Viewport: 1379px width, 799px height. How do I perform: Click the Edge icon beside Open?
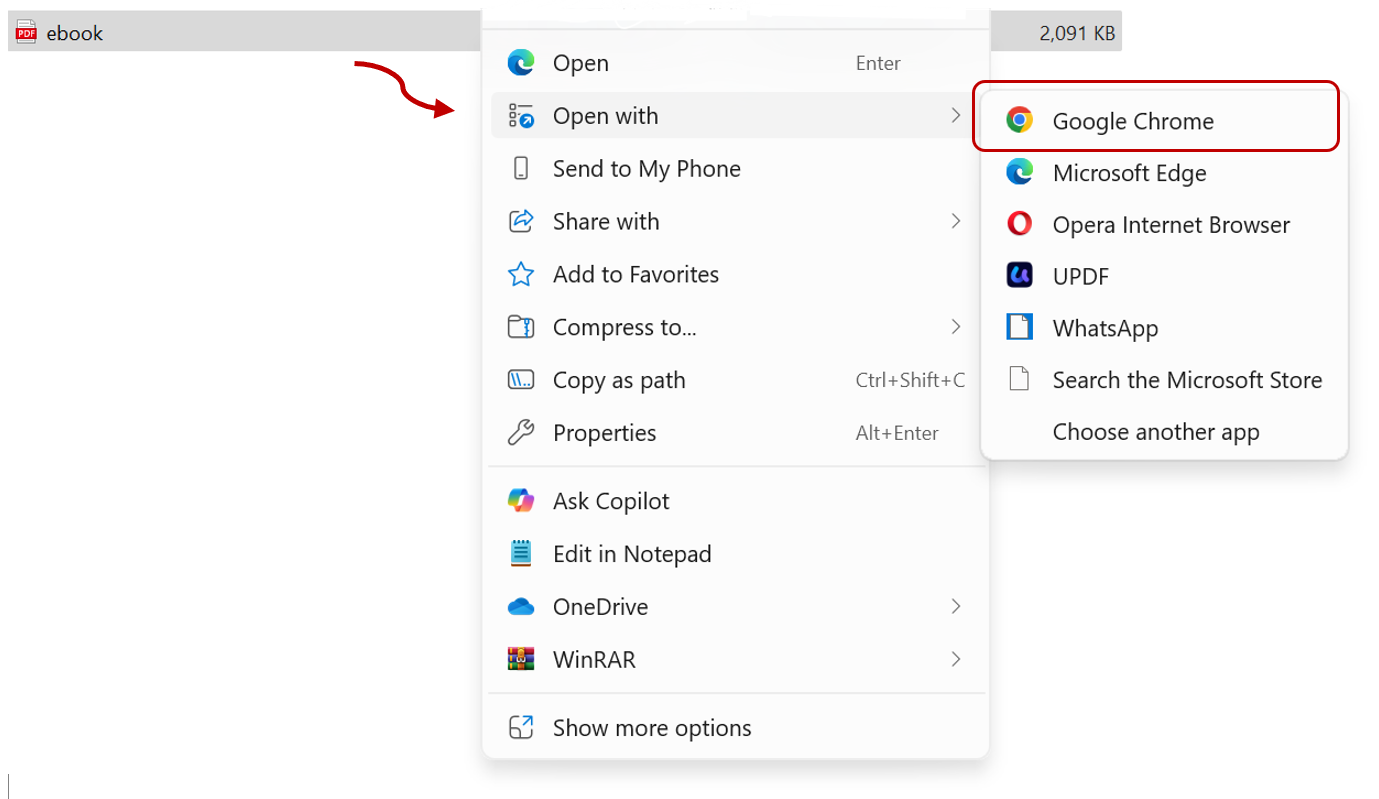click(521, 63)
